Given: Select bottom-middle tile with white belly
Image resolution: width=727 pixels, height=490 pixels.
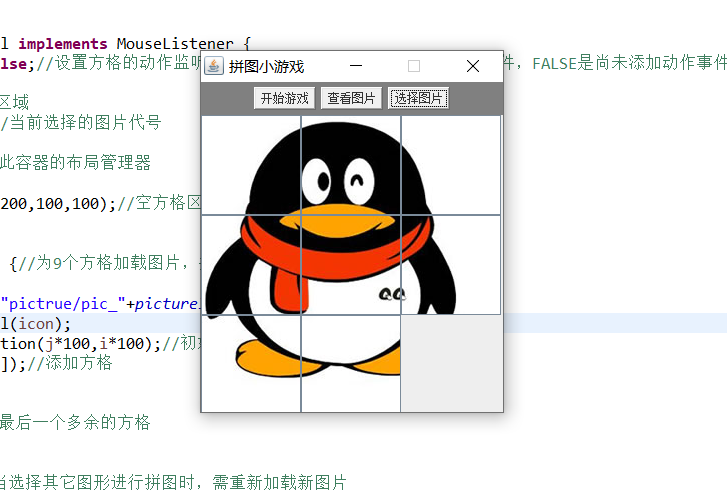Looking at the screenshot, I should tap(351, 363).
